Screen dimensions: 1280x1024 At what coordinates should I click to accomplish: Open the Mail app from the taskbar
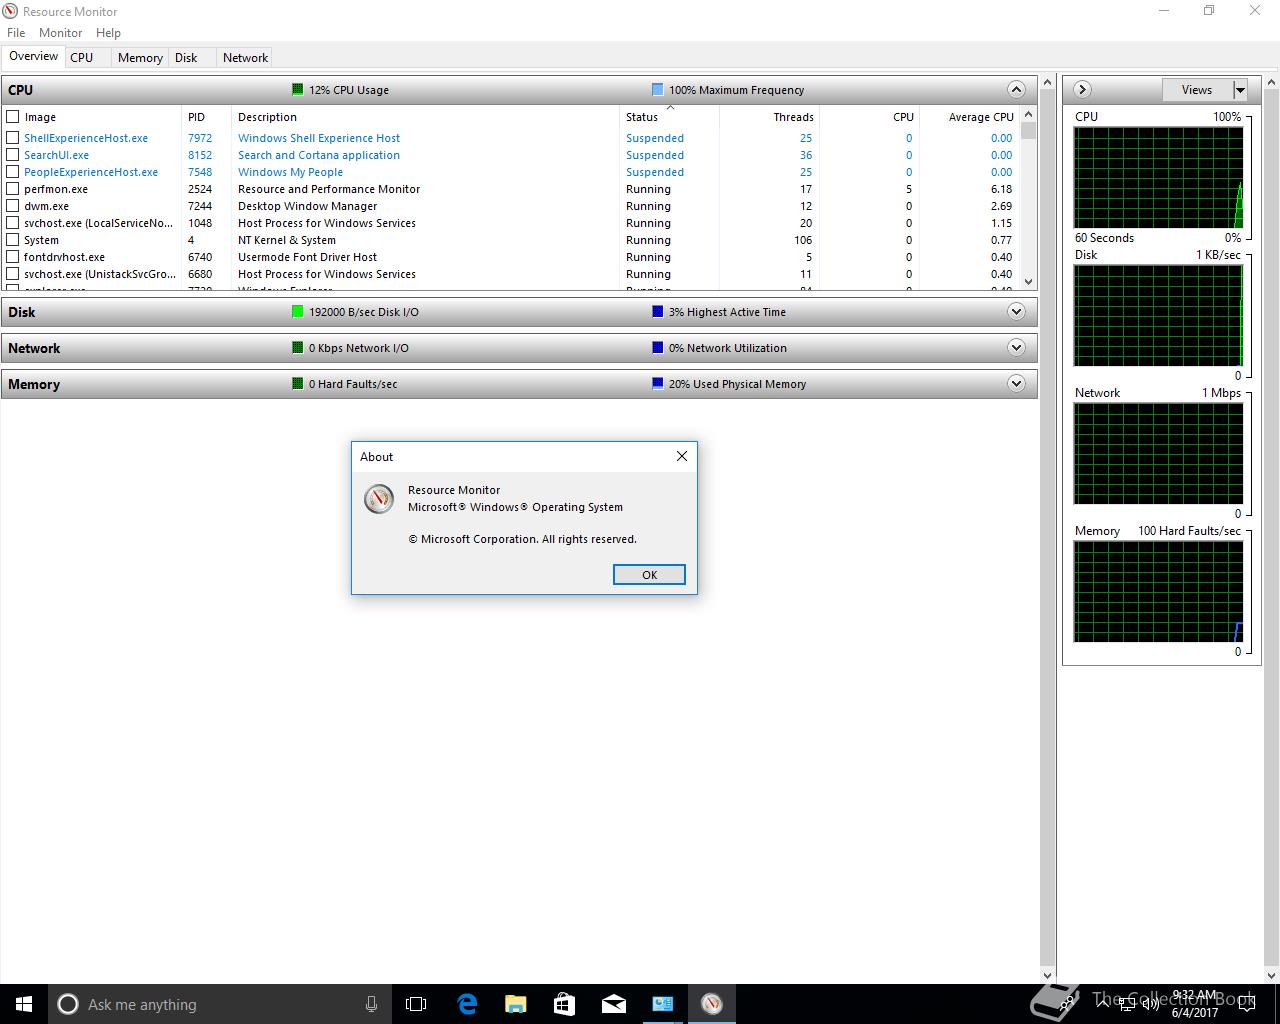pos(613,1004)
